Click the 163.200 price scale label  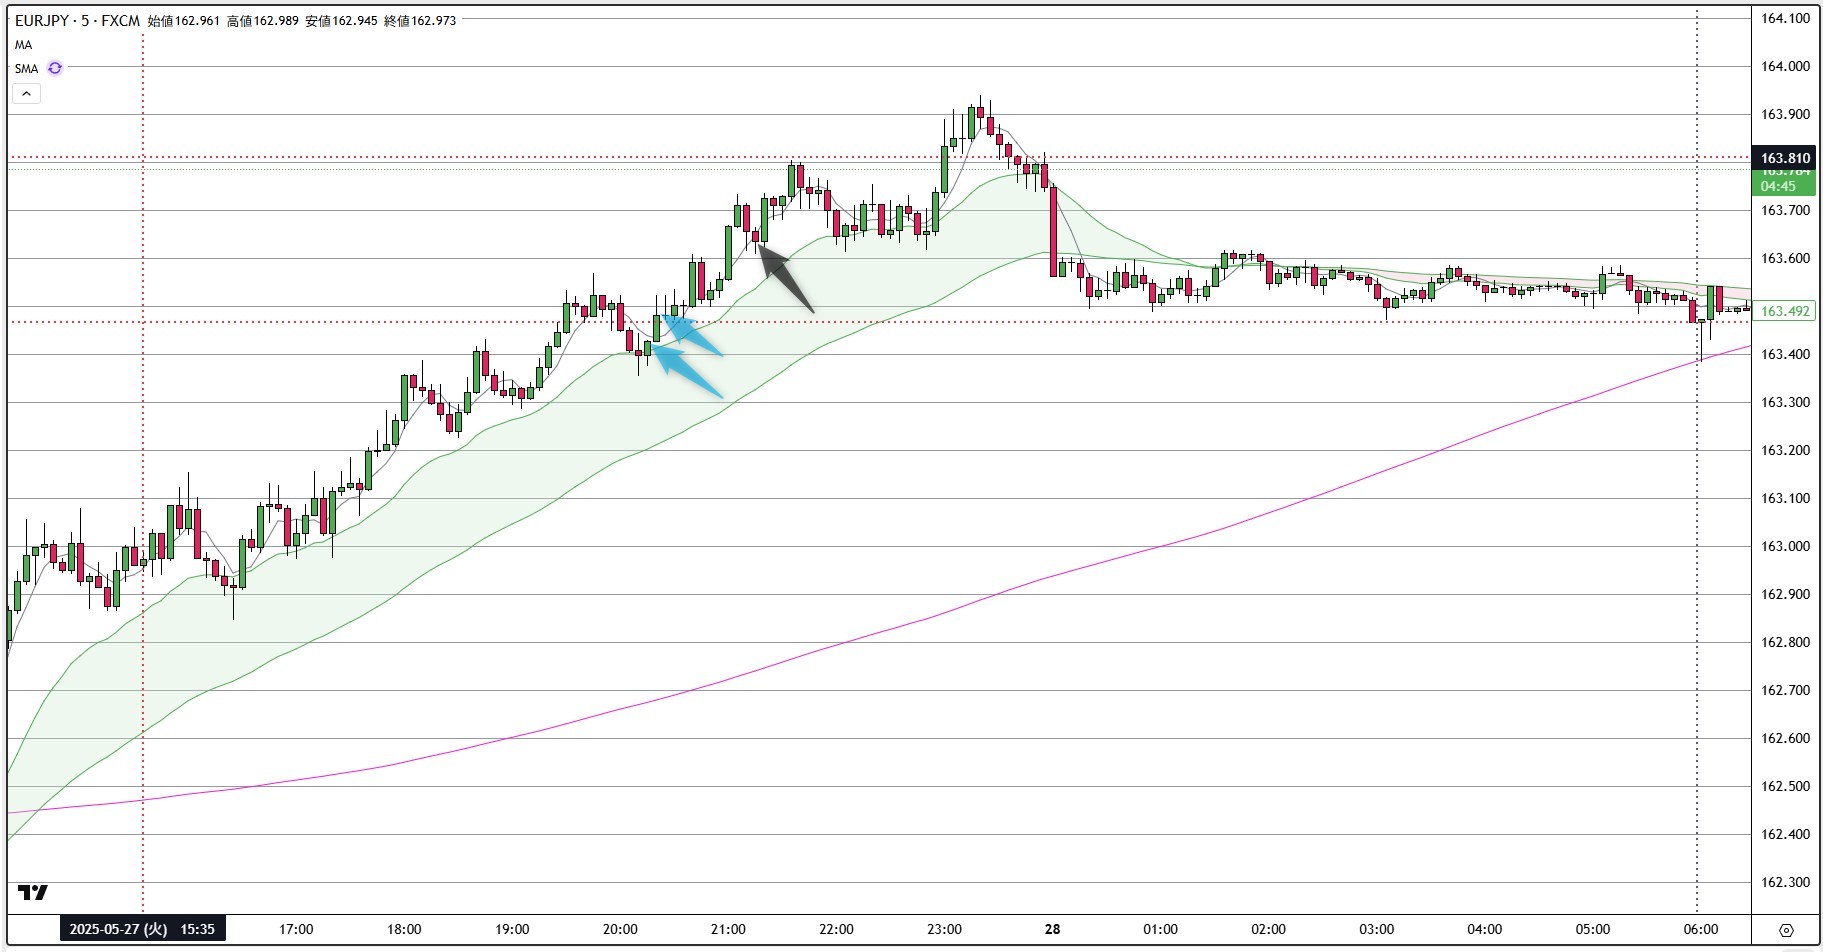click(1785, 450)
